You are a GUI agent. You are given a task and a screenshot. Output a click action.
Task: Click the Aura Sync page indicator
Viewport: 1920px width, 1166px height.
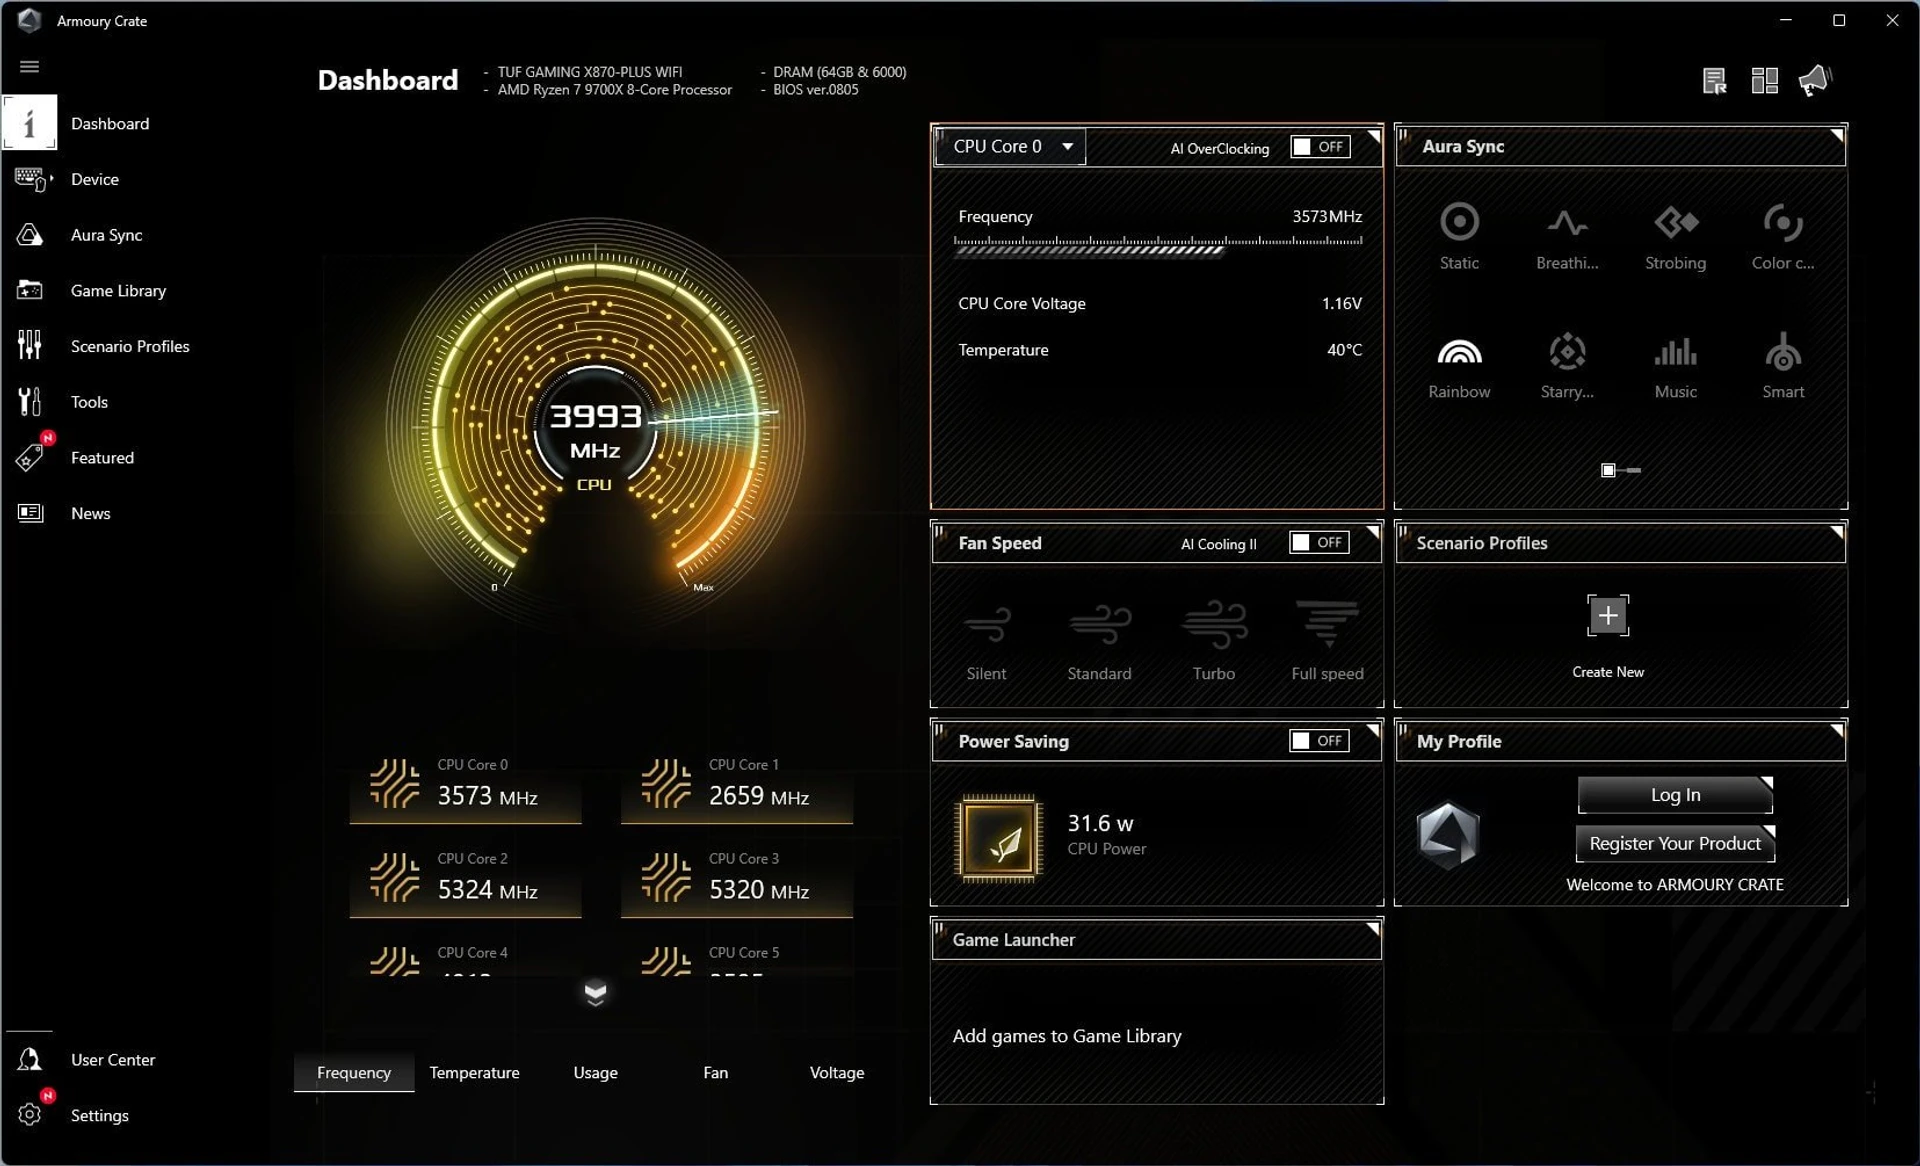pyautogui.click(x=1621, y=470)
